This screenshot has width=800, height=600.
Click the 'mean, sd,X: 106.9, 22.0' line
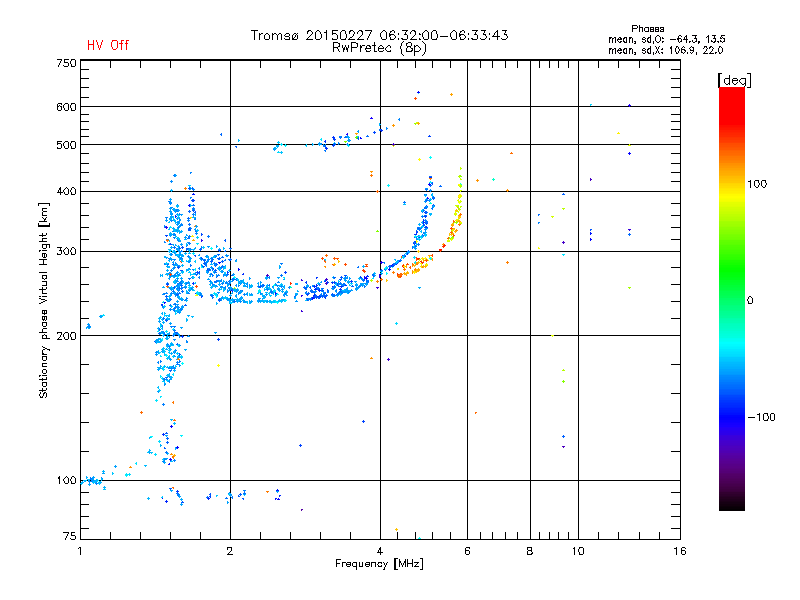(665, 50)
